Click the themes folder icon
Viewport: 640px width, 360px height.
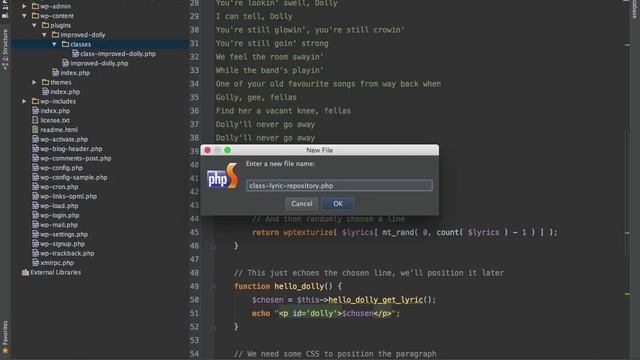(45, 82)
